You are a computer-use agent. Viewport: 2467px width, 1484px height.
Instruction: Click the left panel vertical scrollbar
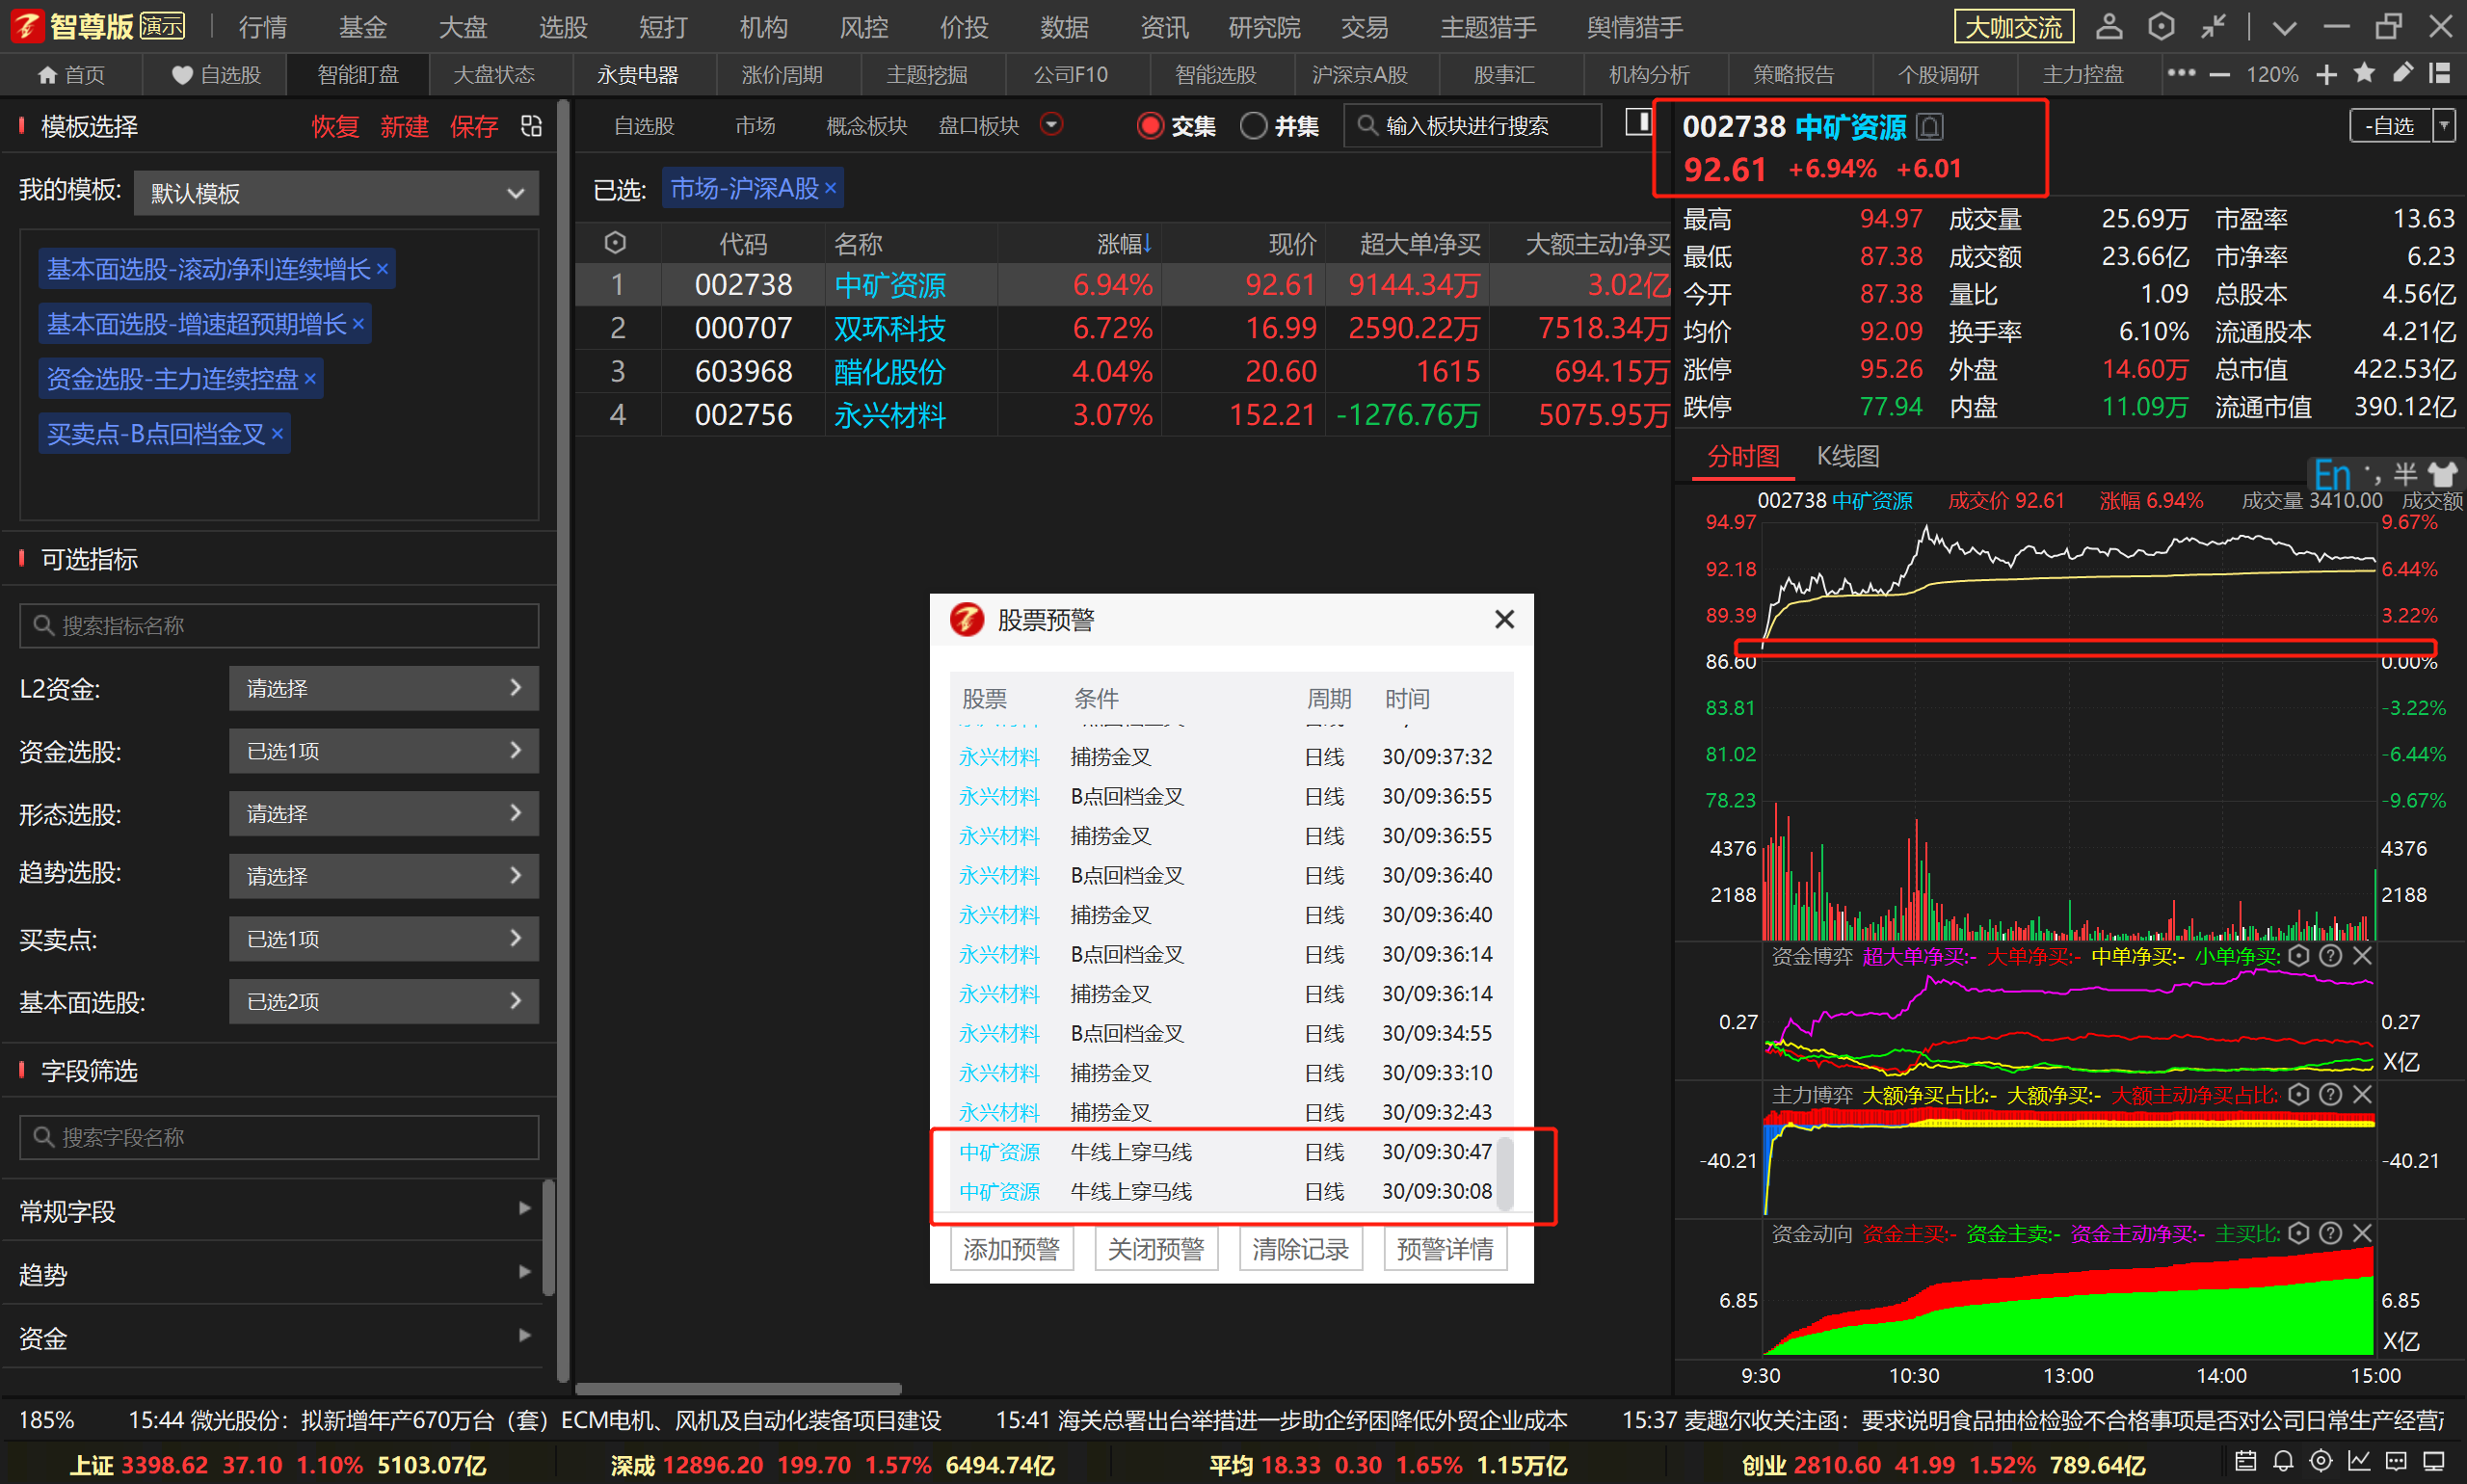coord(563,740)
